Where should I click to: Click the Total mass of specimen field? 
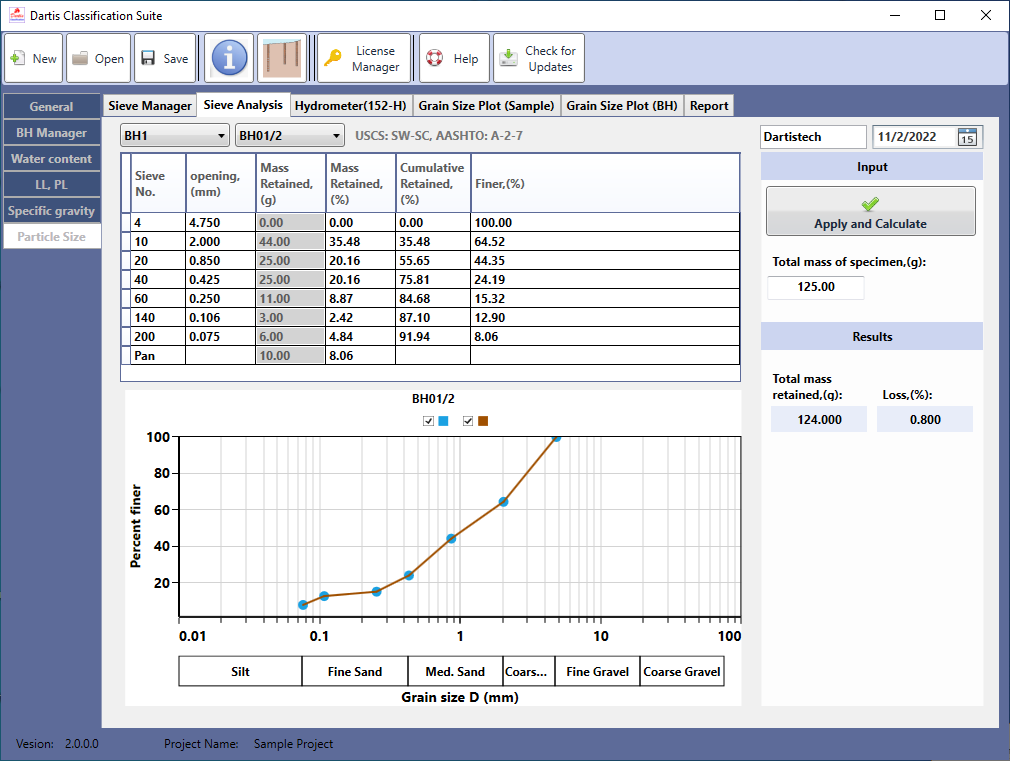(x=815, y=287)
